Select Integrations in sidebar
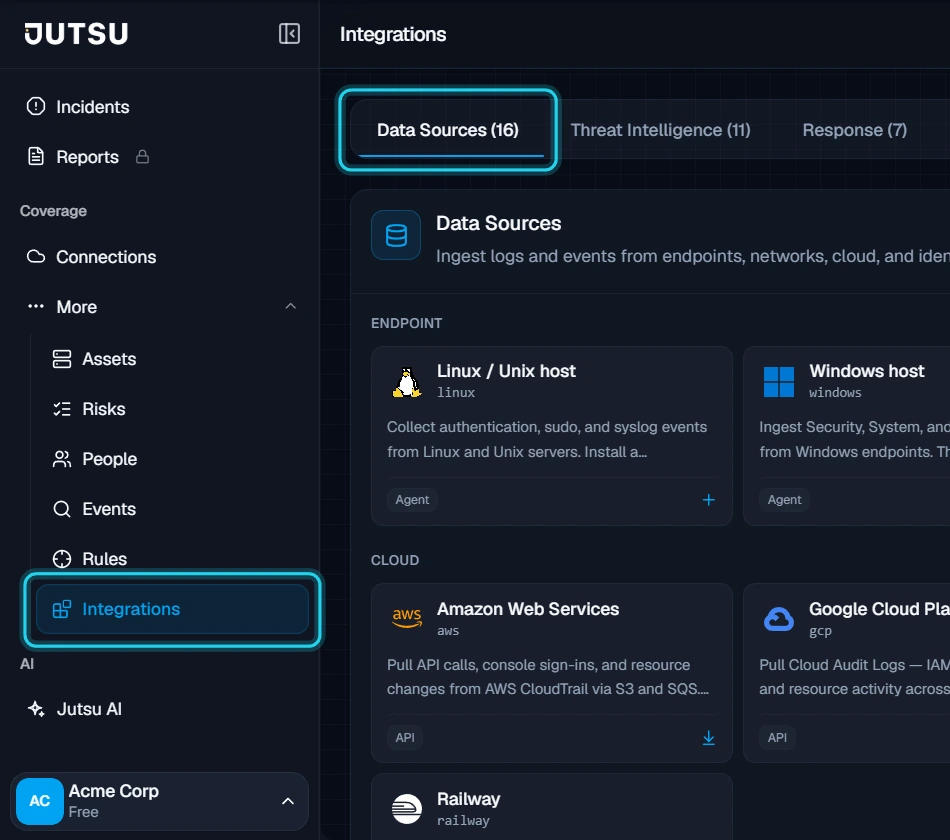Viewport: 950px width, 840px height. pos(172,609)
